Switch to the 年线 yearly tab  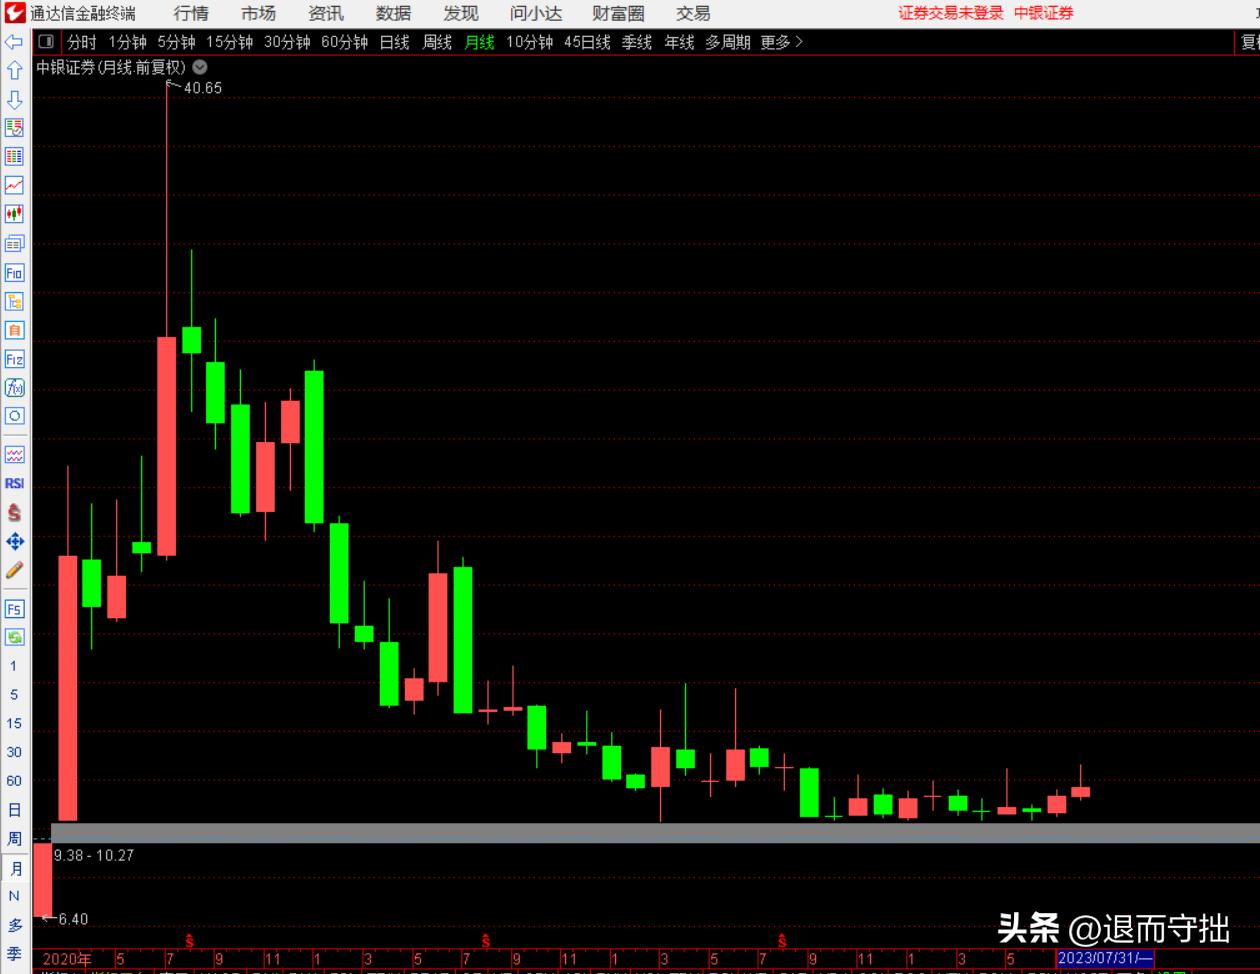pyautogui.click(x=679, y=42)
